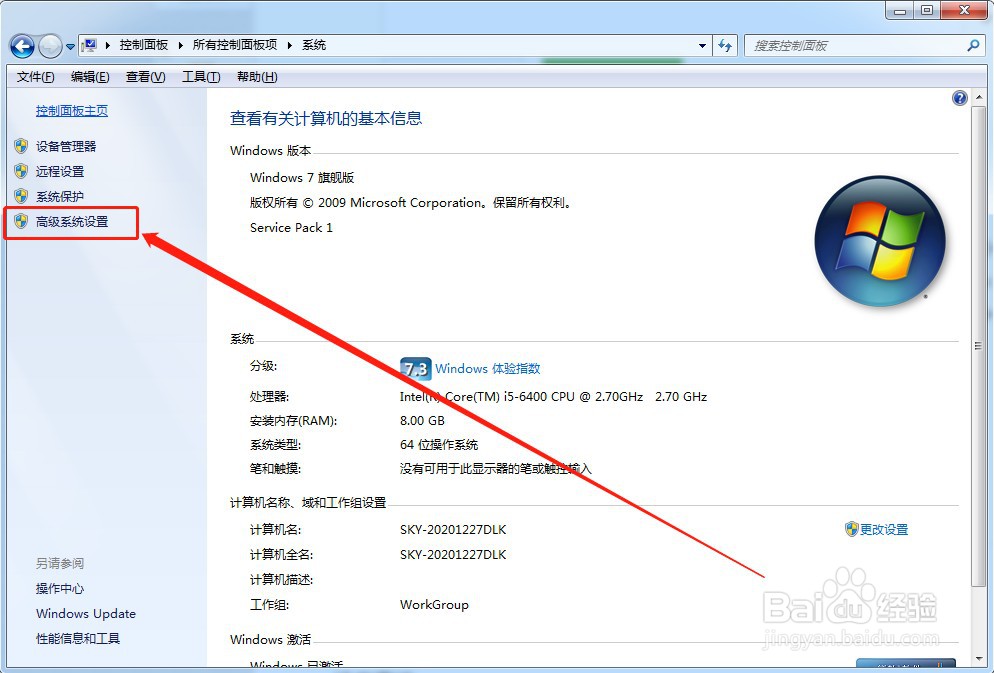Open the address bar history dropdown
Image resolution: width=994 pixels, height=673 pixels.
[702, 46]
